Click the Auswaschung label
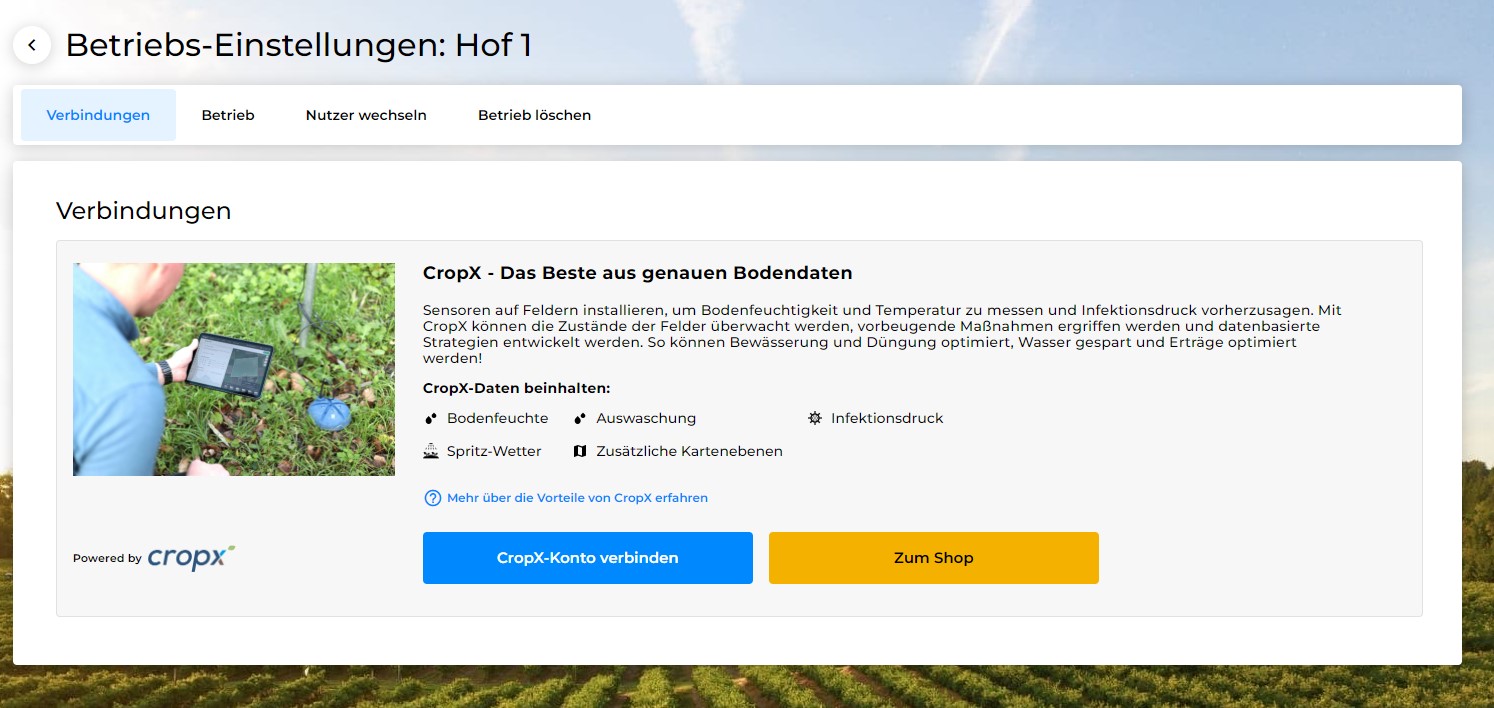Screen dimensions: 1494x708 (646, 418)
